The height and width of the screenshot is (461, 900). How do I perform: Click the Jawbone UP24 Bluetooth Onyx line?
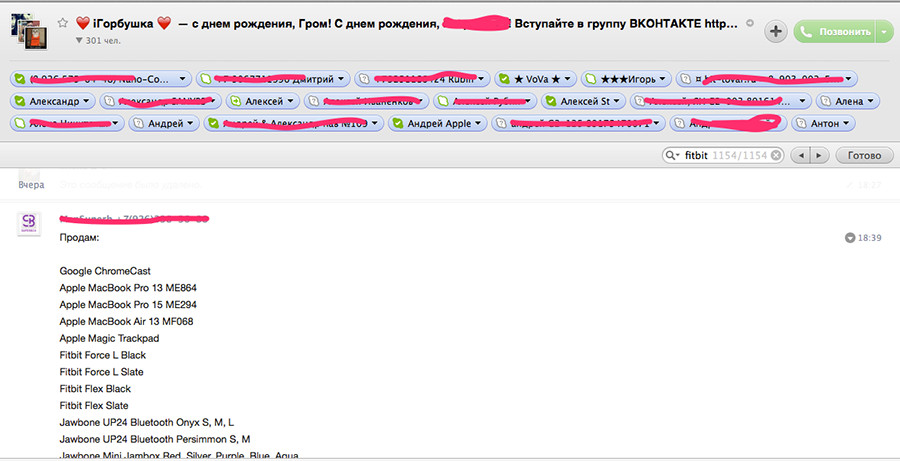coord(146,423)
